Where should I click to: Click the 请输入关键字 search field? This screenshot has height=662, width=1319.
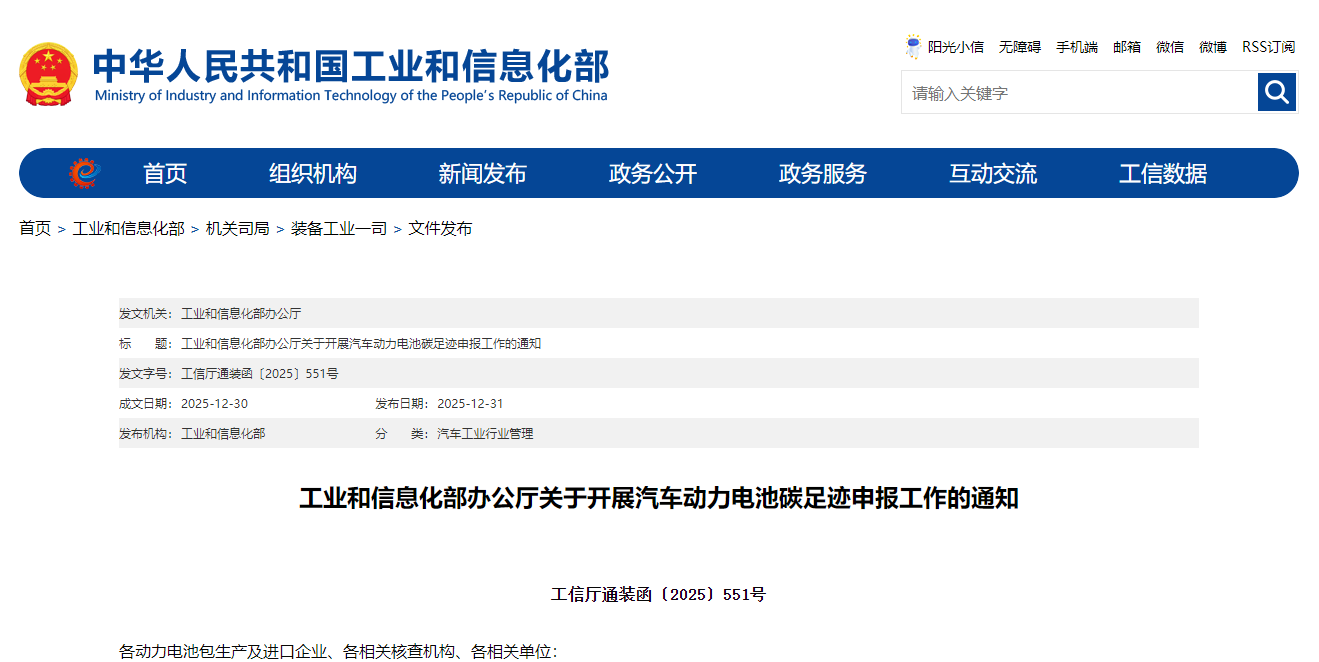coord(1078,93)
